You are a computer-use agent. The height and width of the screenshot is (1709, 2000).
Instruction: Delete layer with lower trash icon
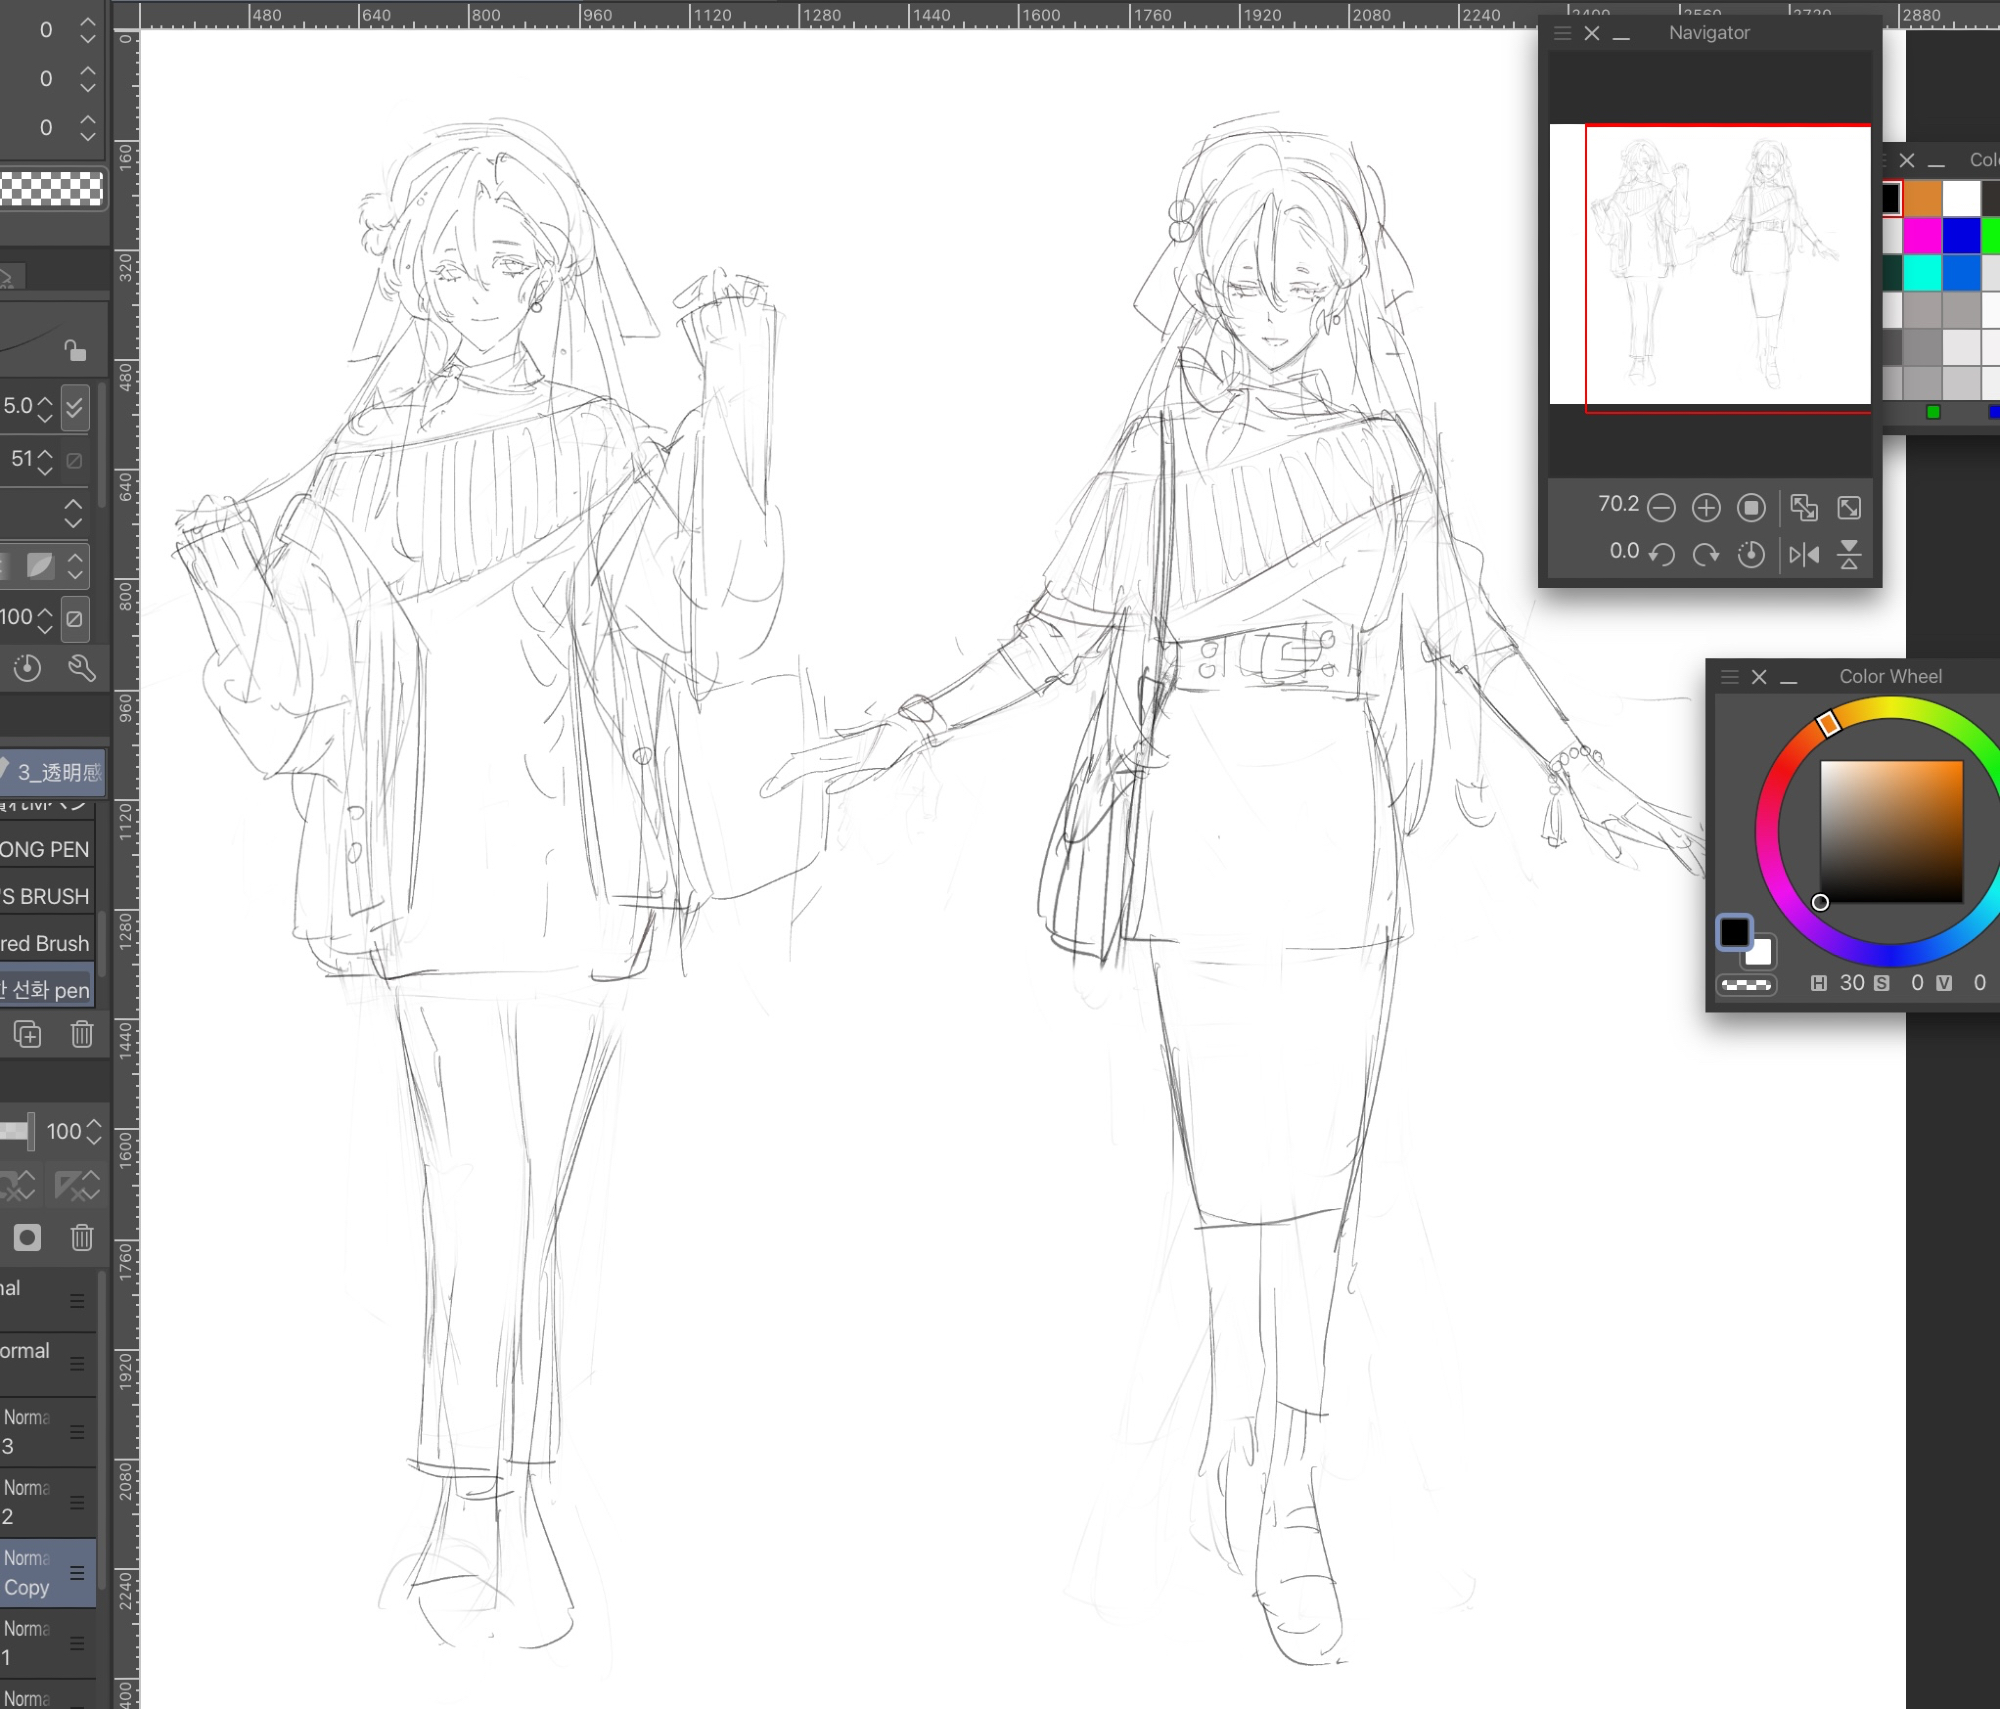coord(82,1238)
